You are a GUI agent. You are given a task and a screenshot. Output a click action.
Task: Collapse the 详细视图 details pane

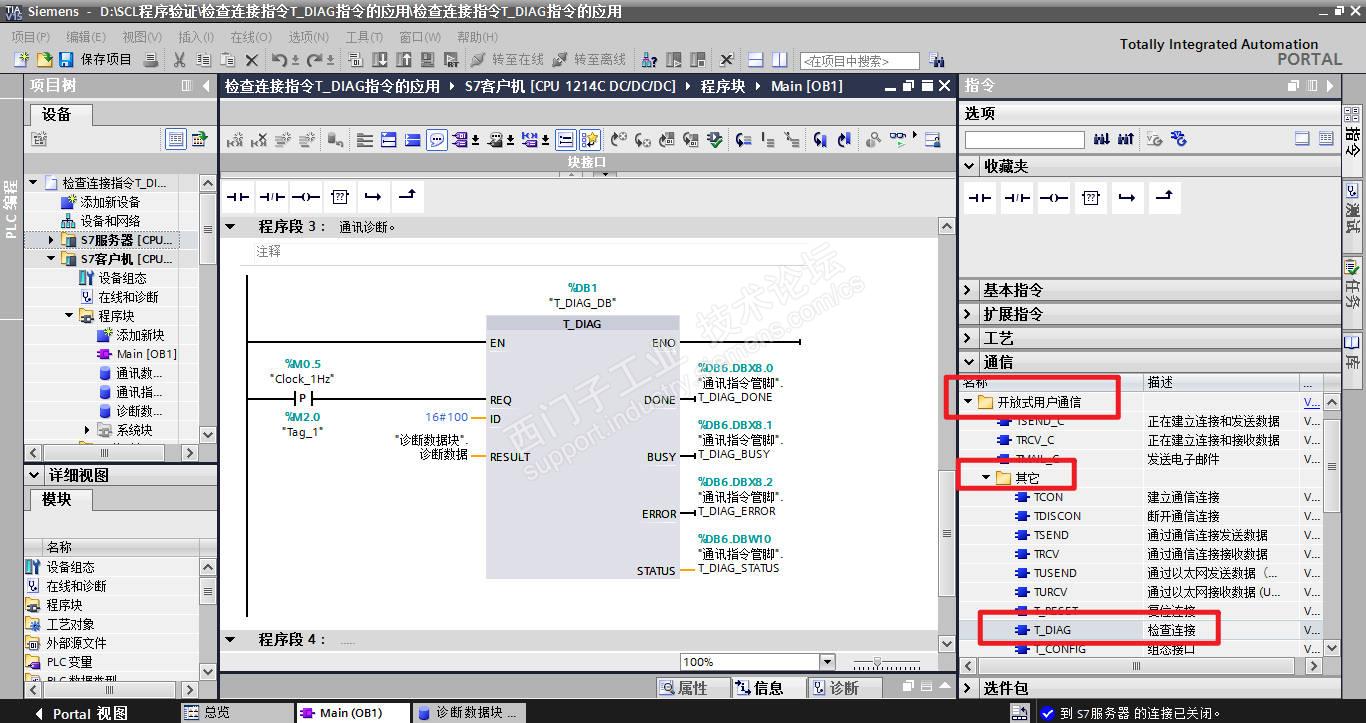34,475
